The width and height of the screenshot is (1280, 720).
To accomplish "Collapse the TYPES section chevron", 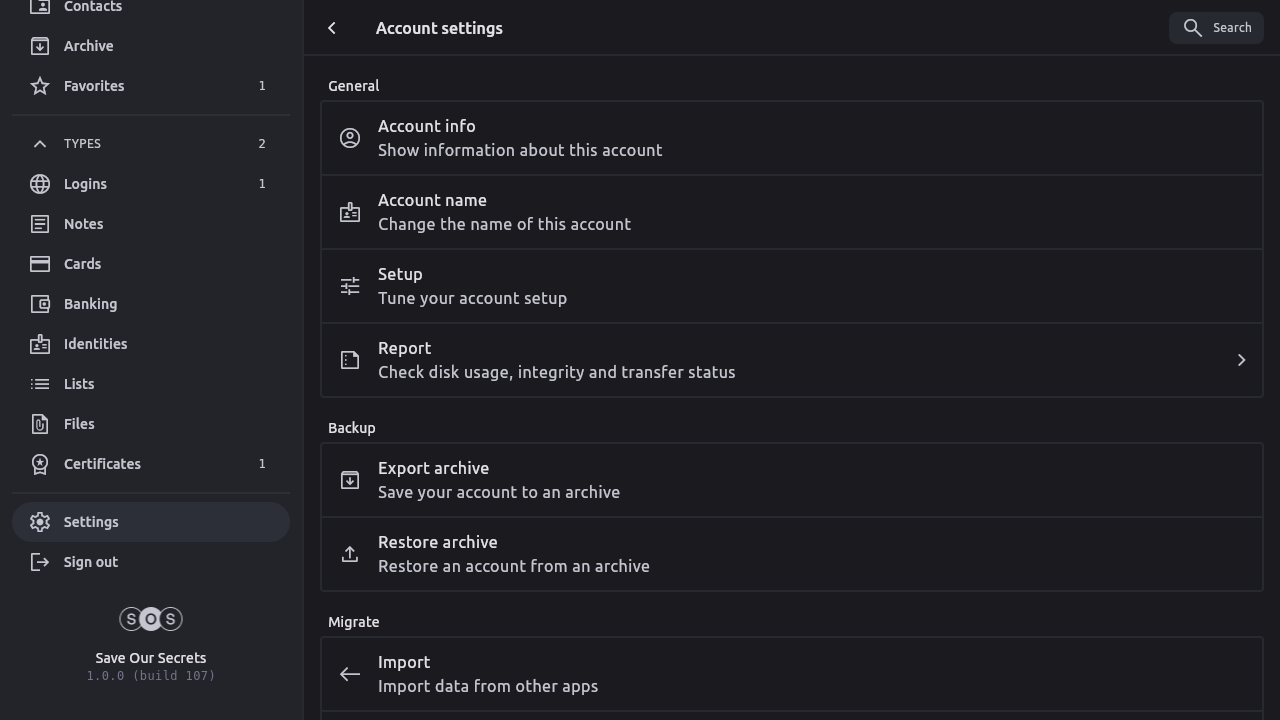I will (x=40, y=144).
